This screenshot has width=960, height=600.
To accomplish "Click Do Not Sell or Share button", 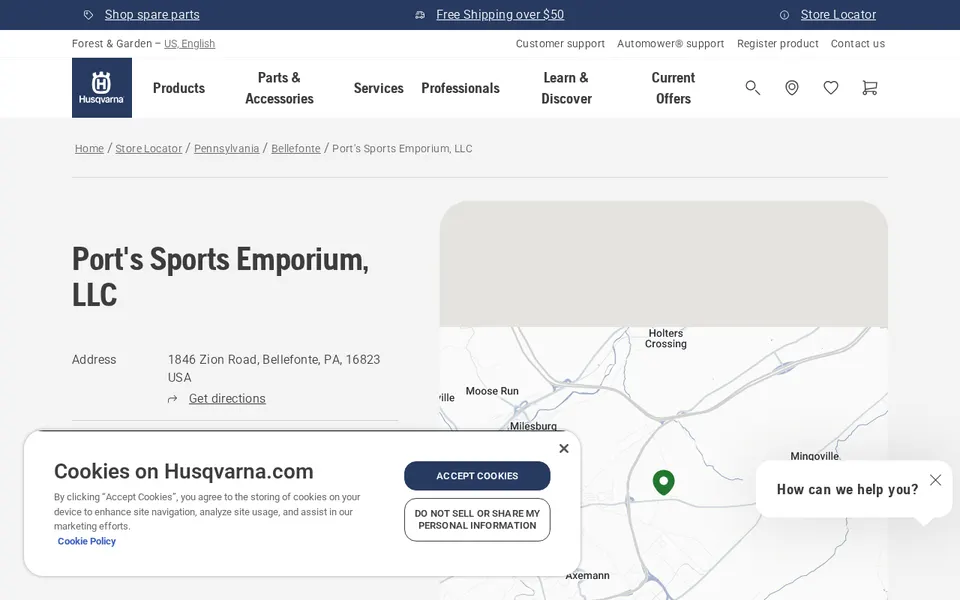I will [x=477, y=520].
